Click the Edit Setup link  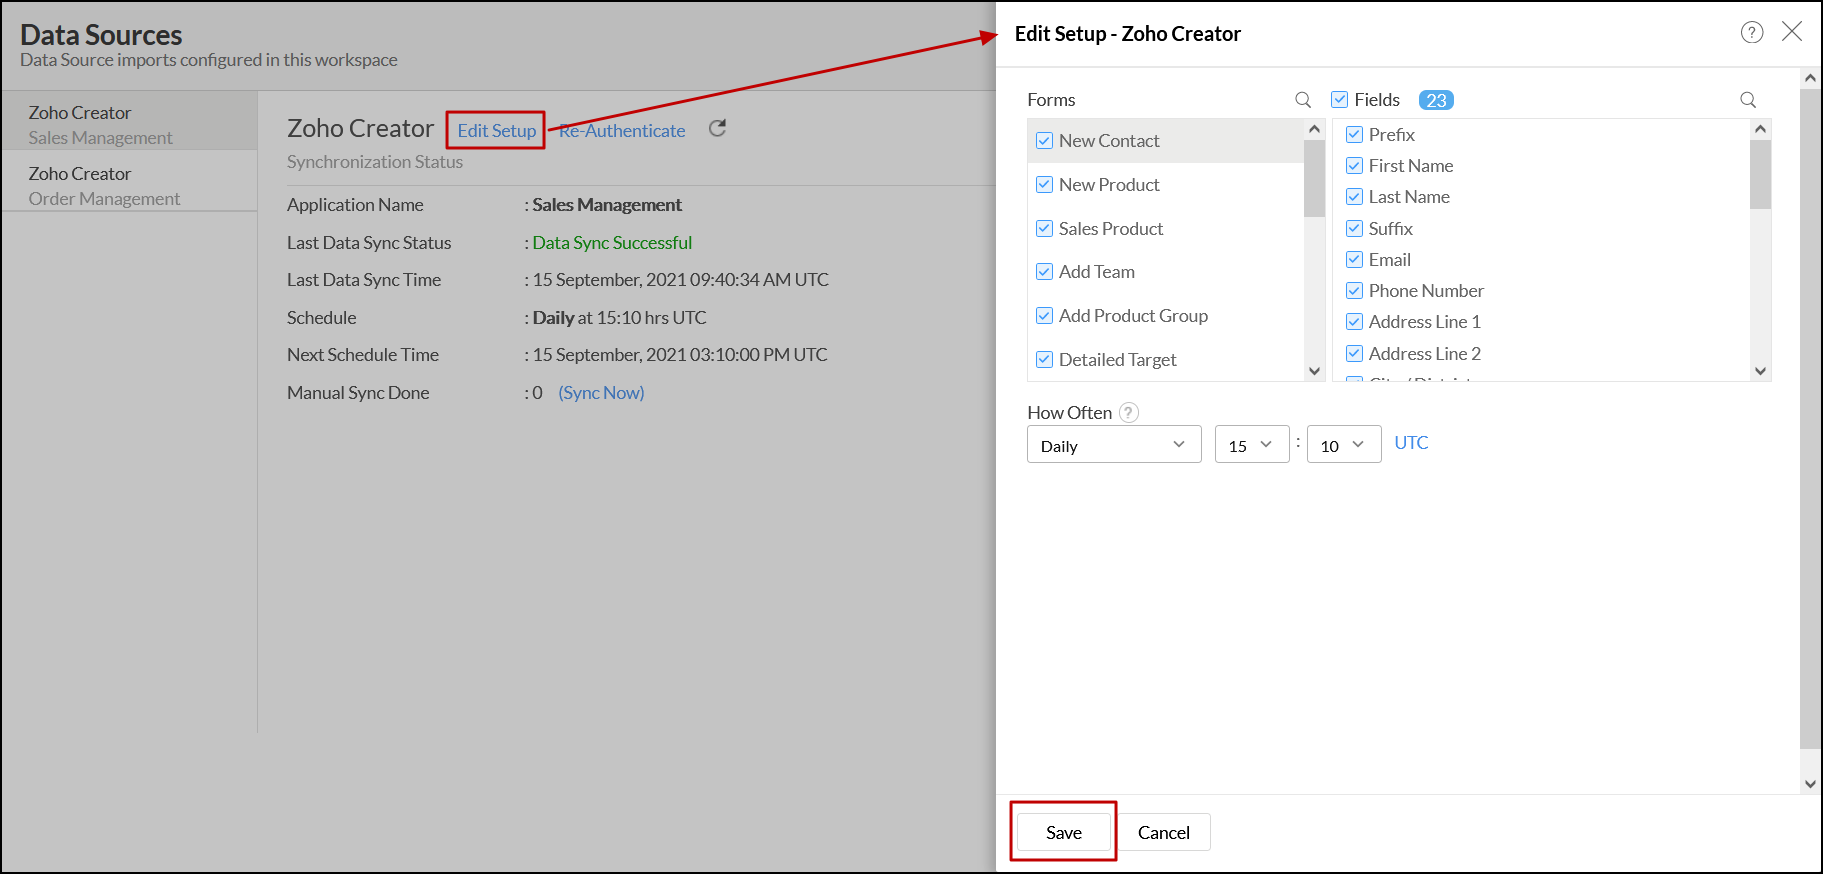click(x=496, y=131)
